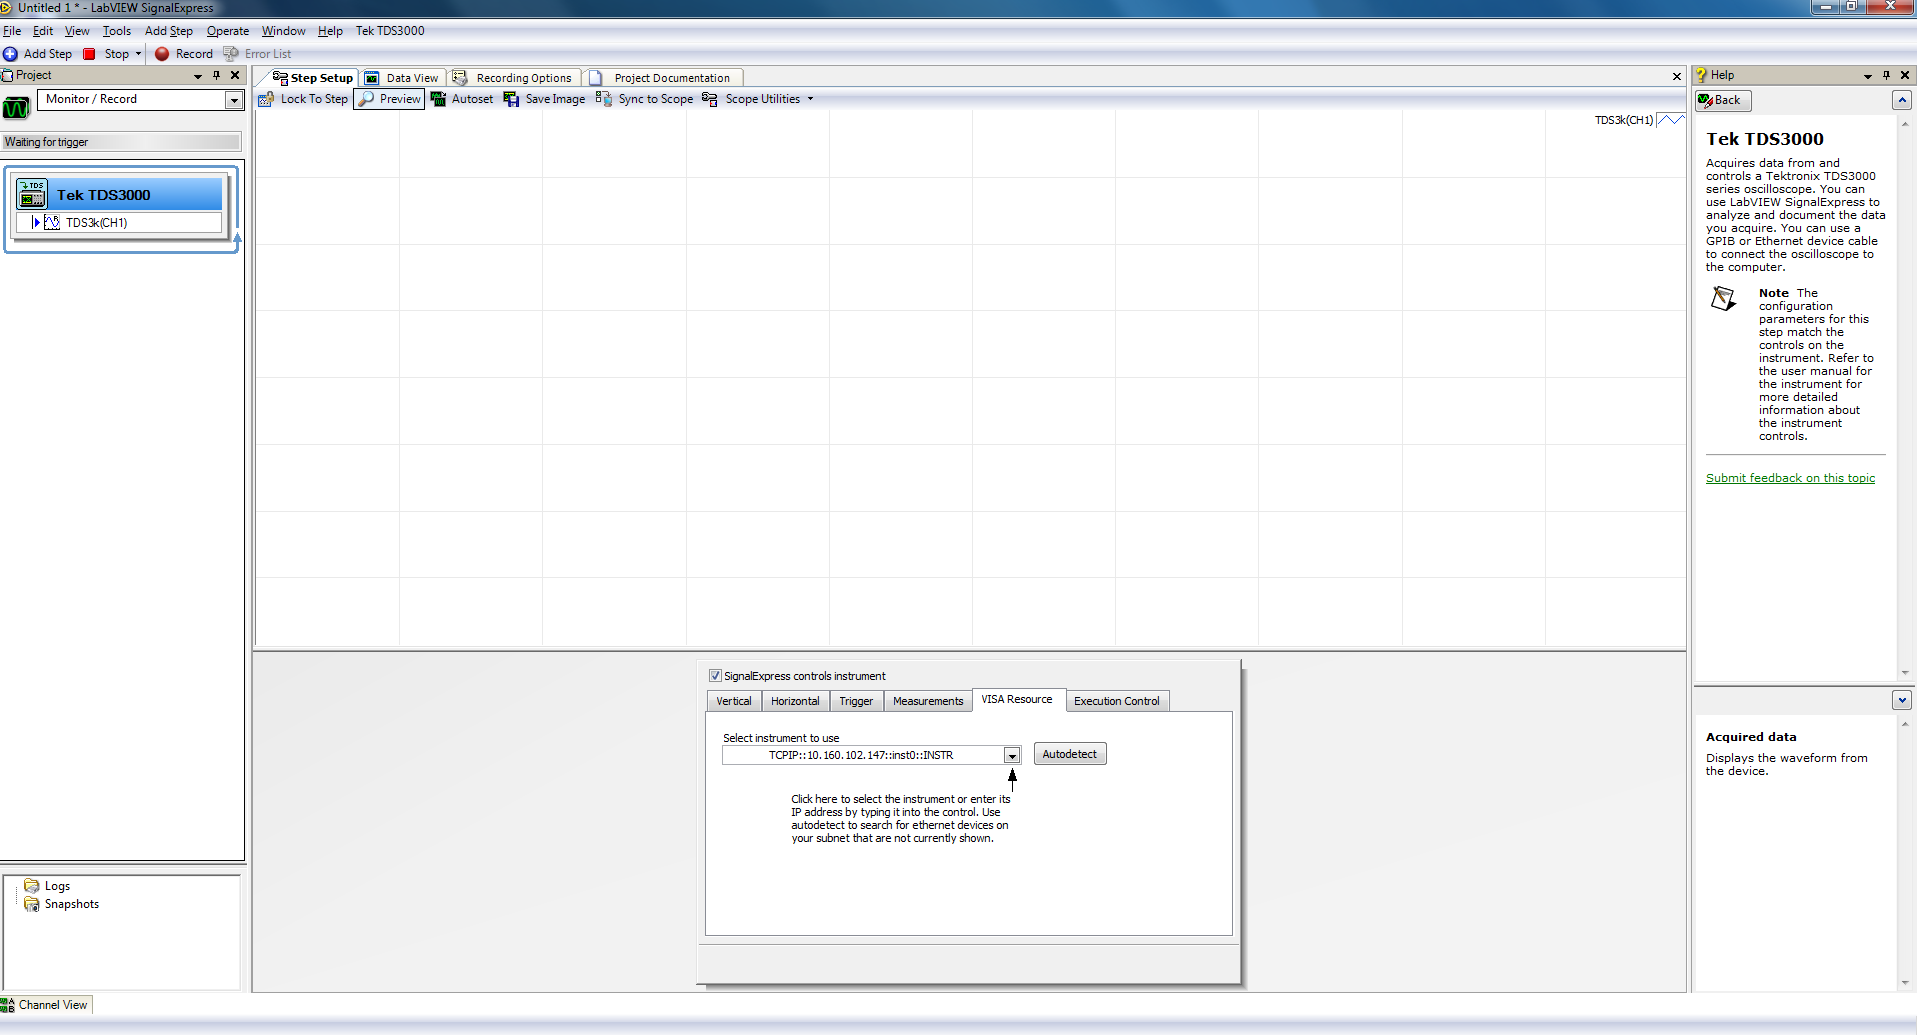Viewport: 1917px width, 1035px height.
Task: Pin the Help panel
Action: [x=1886, y=75]
